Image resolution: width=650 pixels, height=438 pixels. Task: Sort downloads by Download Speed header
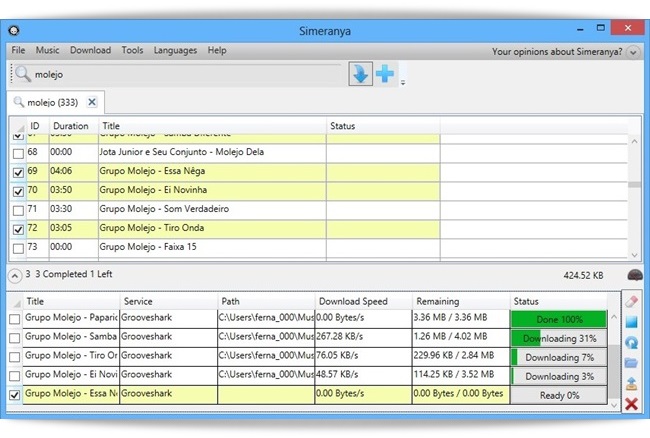pos(364,301)
